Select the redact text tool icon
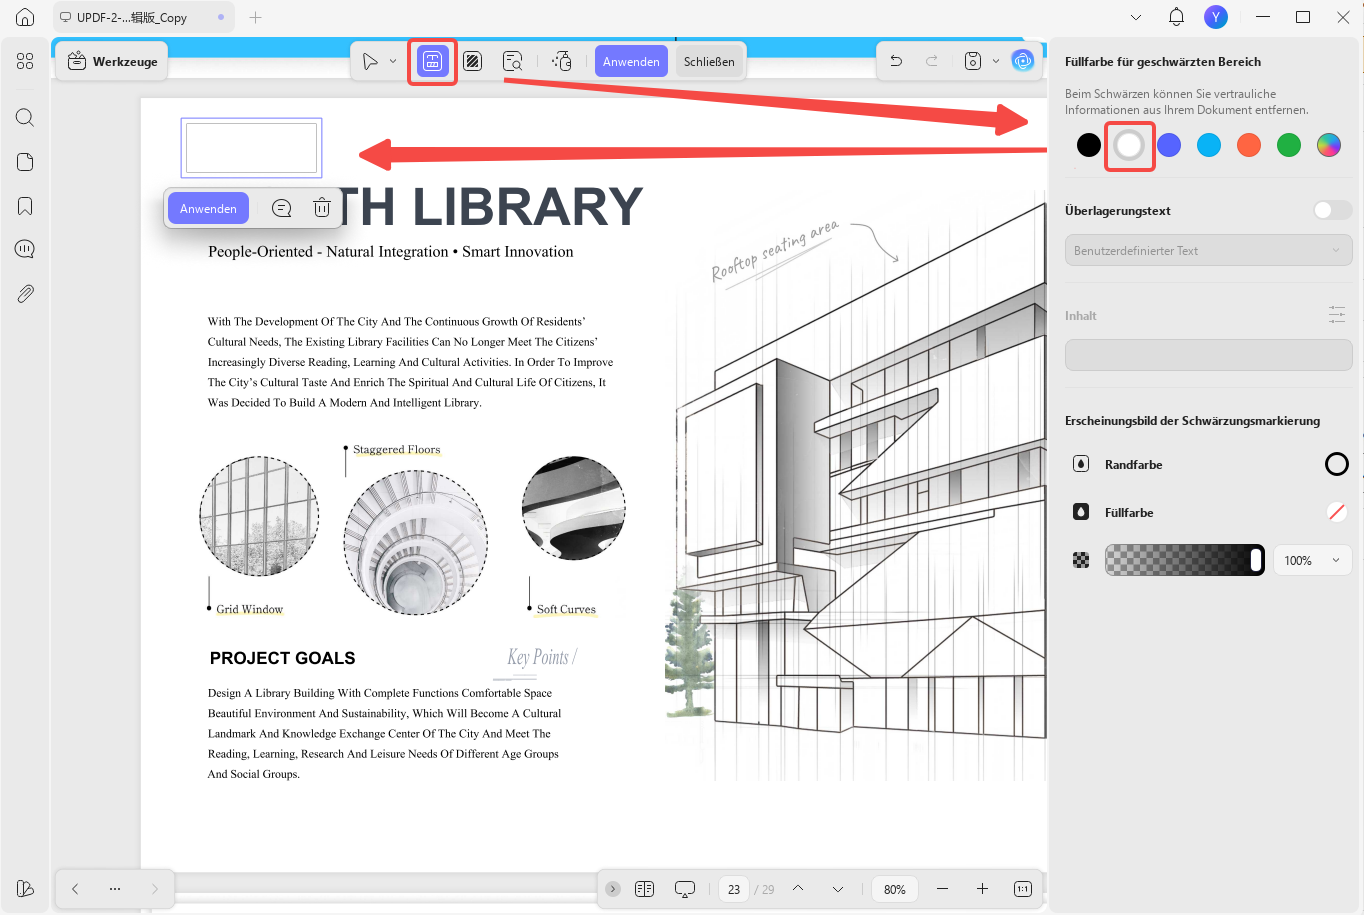This screenshot has width=1364, height=915. (x=432, y=61)
